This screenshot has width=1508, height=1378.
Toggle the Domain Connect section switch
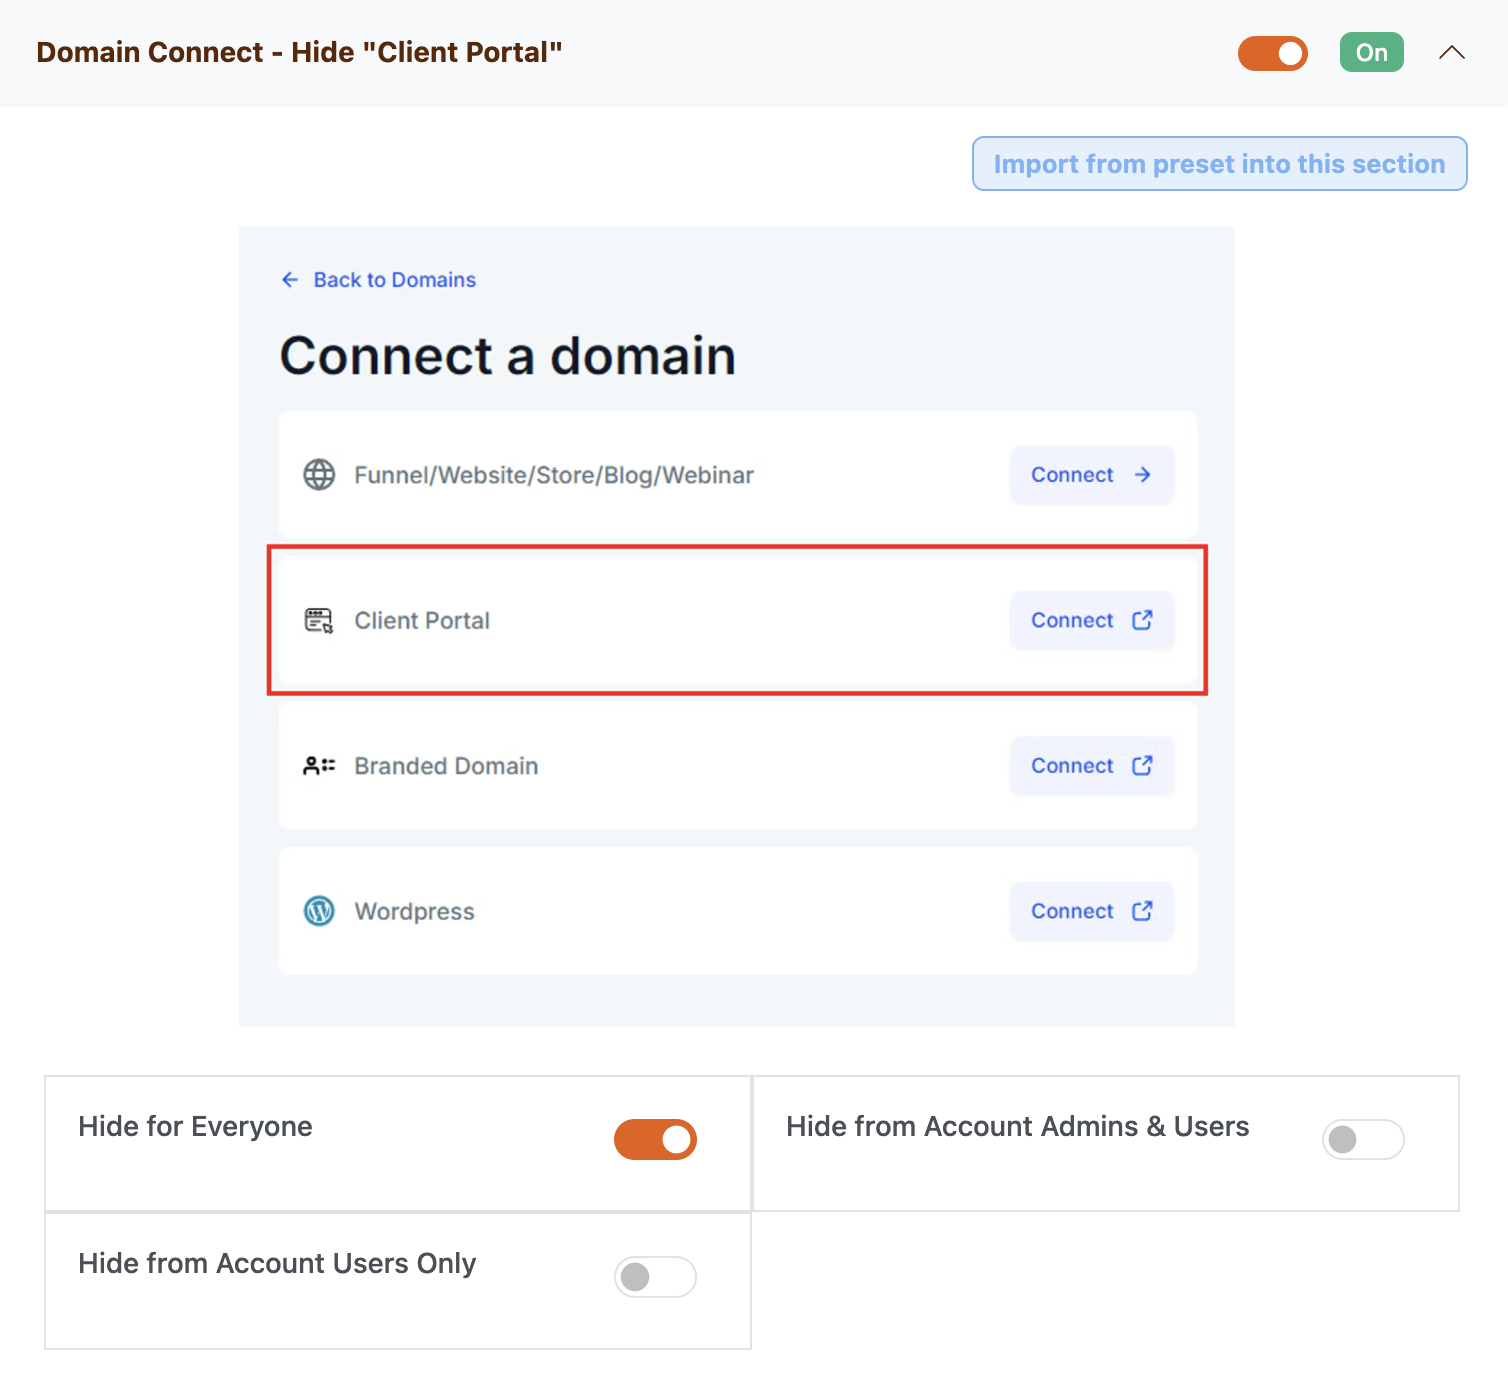pyautogui.click(x=1272, y=53)
